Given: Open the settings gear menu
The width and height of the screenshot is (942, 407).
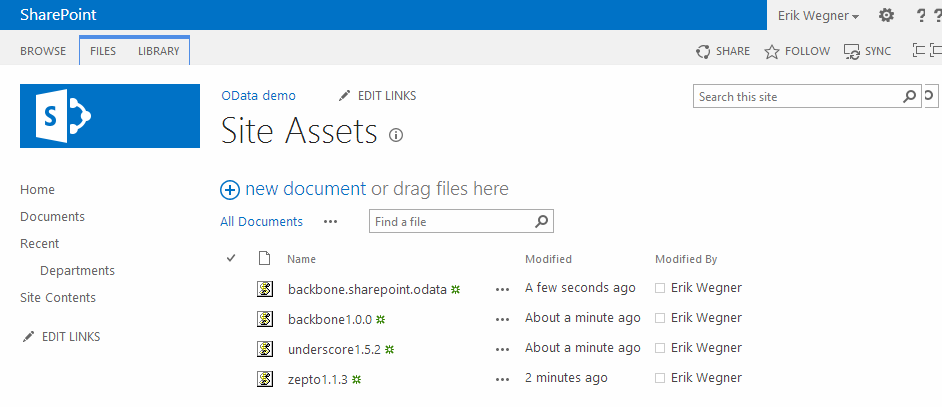Looking at the screenshot, I should (x=886, y=15).
